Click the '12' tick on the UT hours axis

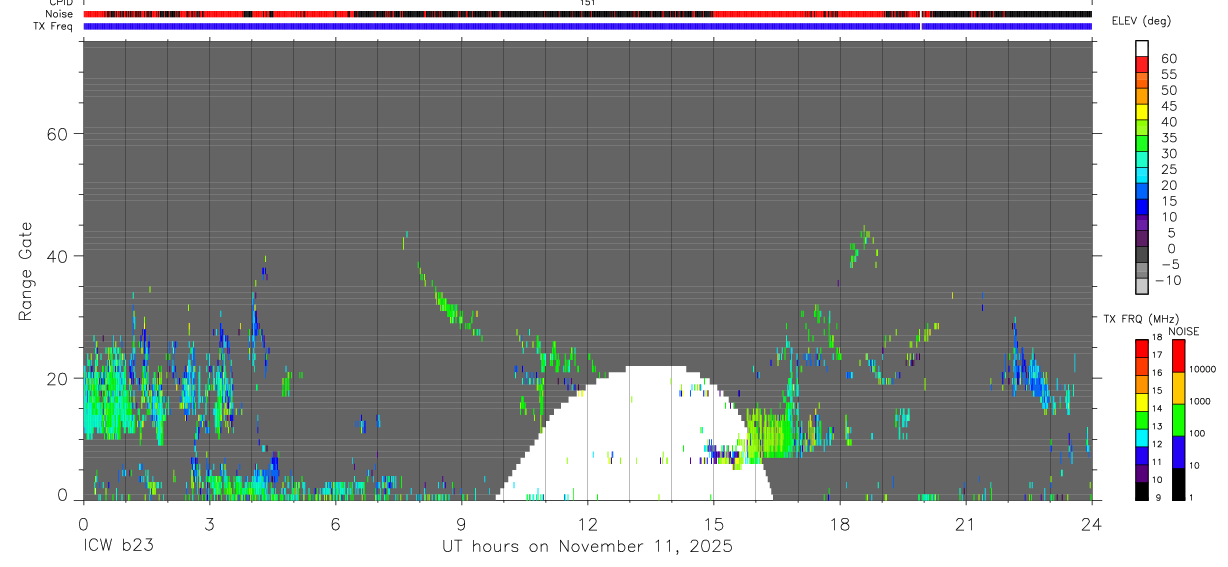588,523
